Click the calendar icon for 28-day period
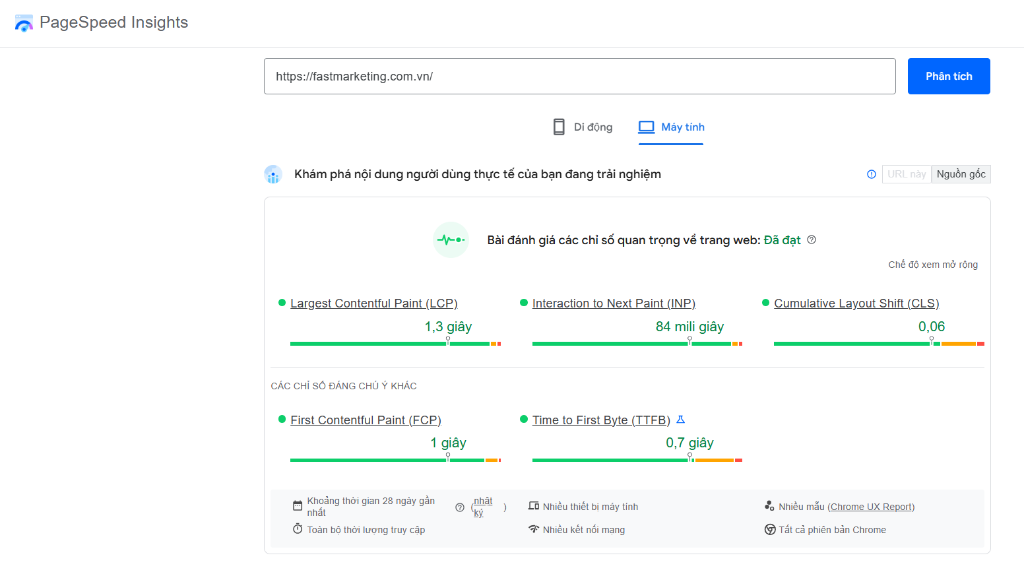The width and height of the screenshot is (1024, 568). tap(297, 506)
